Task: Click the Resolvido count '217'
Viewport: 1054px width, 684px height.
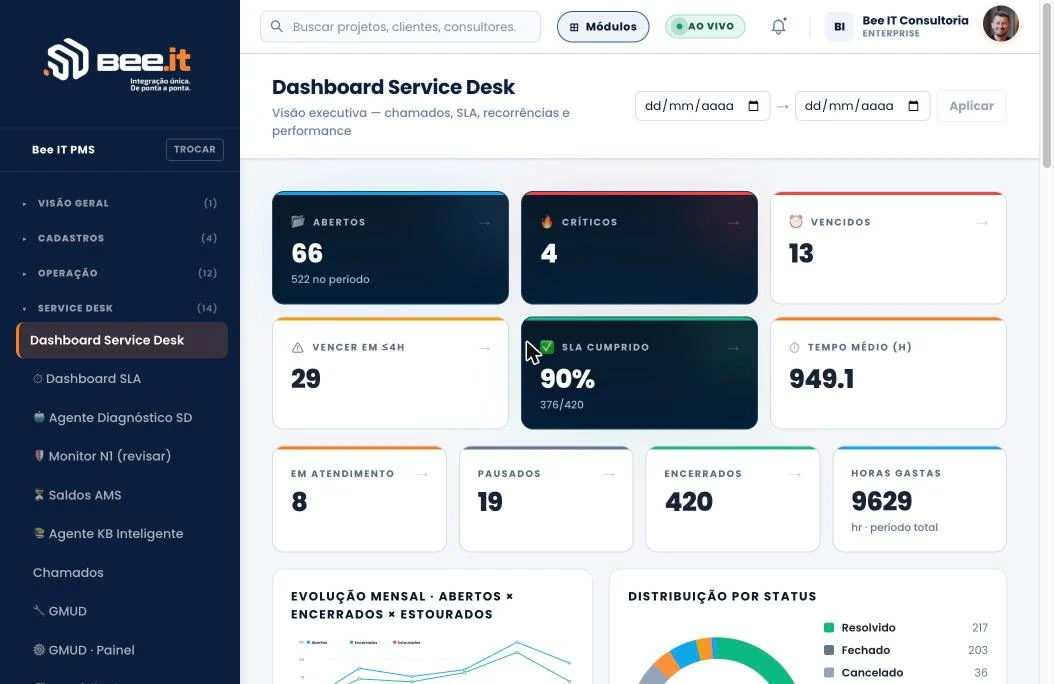Action: [980, 628]
